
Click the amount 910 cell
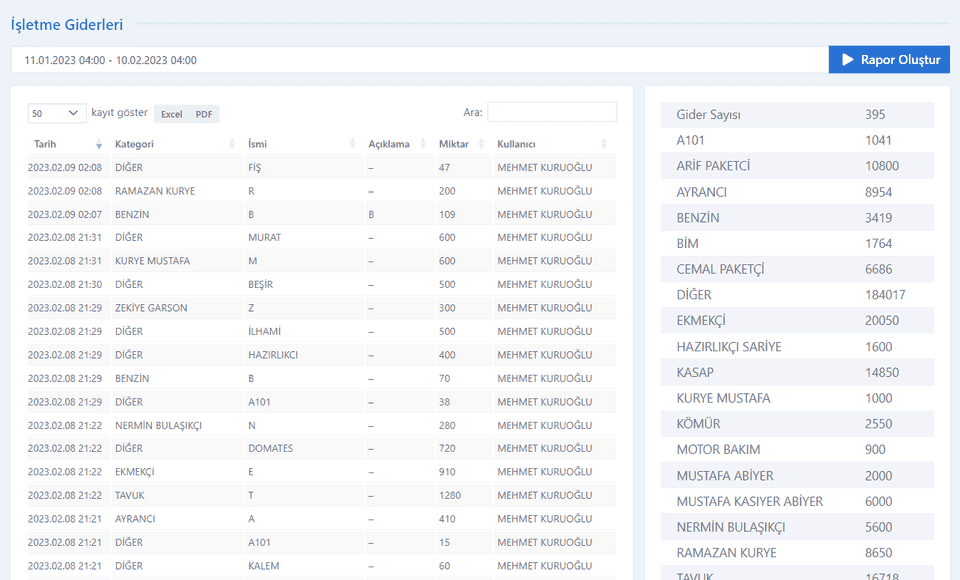(462, 472)
